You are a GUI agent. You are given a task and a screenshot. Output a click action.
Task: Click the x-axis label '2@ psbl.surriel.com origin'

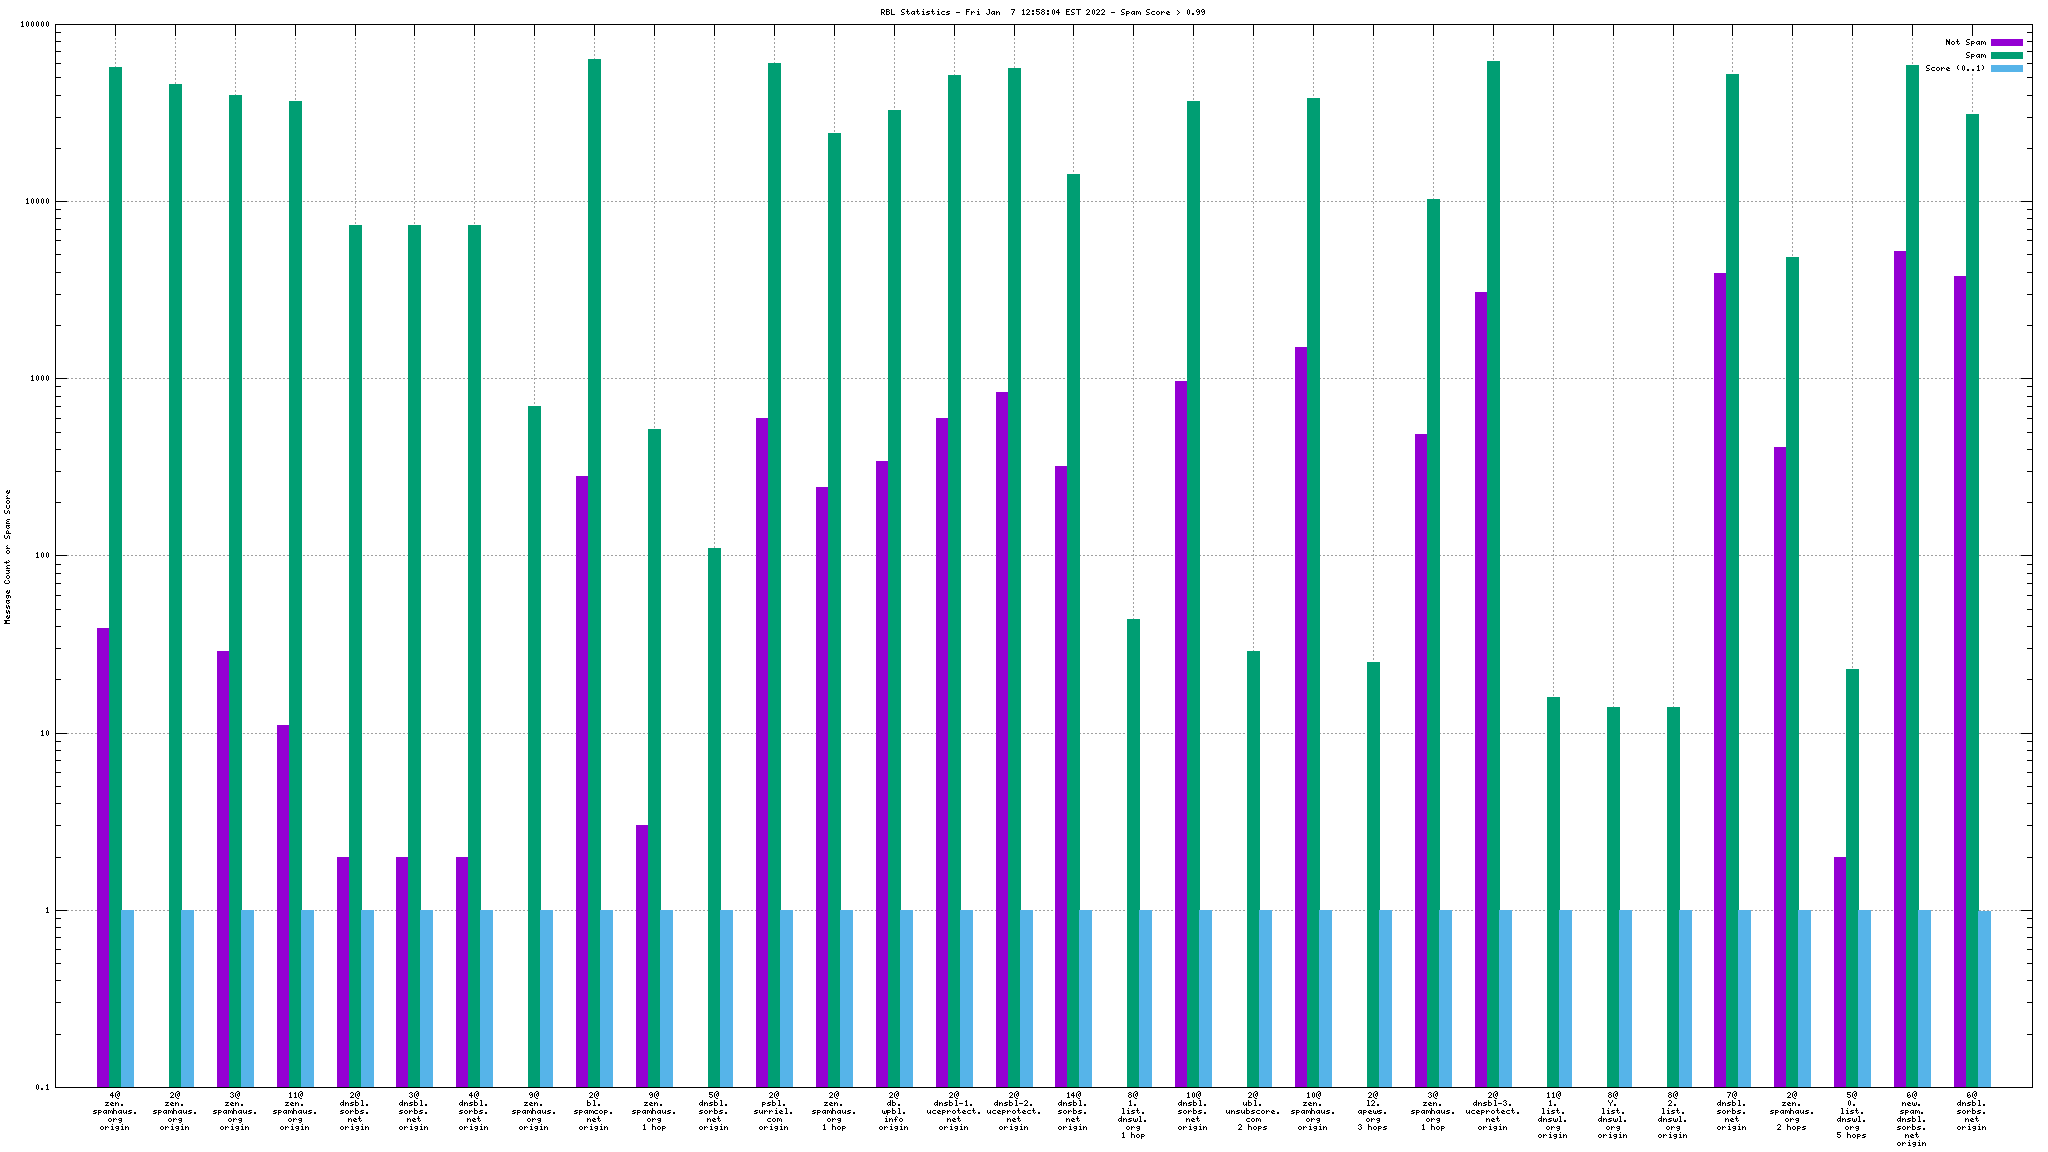[773, 1111]
